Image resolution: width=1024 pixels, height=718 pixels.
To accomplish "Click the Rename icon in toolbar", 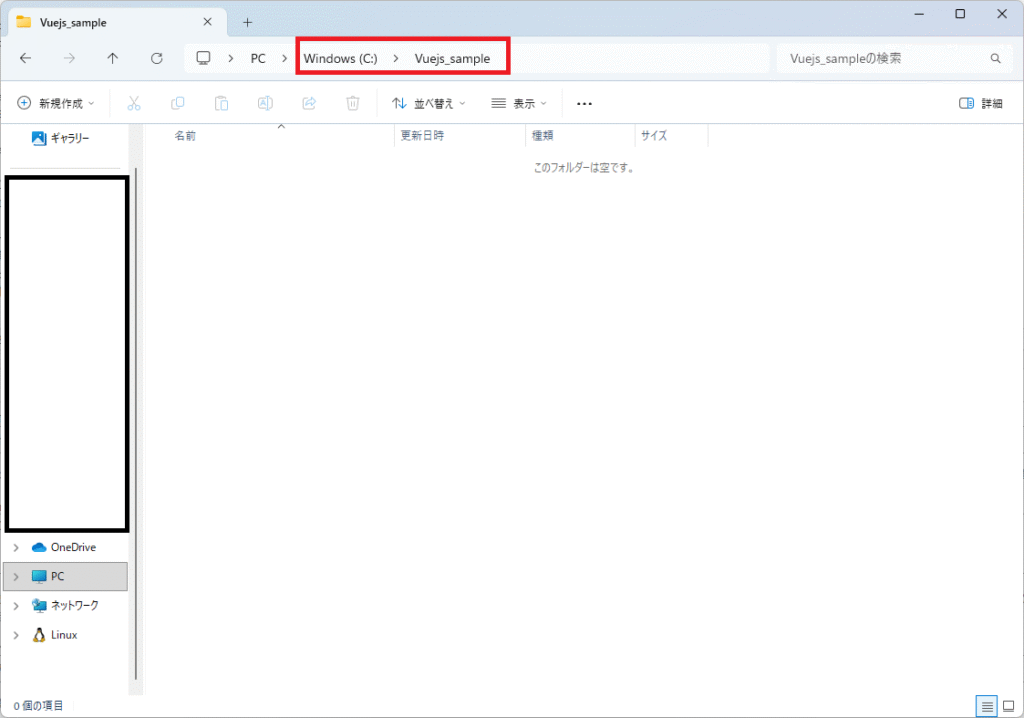I will coord(265,103).
